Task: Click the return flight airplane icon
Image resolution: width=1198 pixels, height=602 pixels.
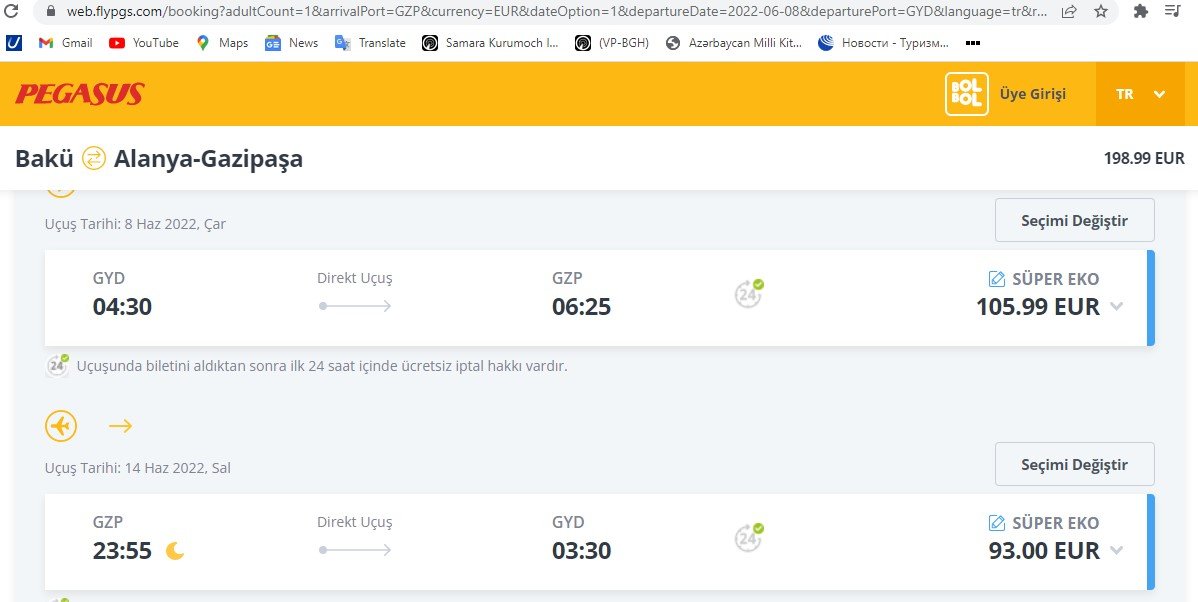Action: point(61,426)
